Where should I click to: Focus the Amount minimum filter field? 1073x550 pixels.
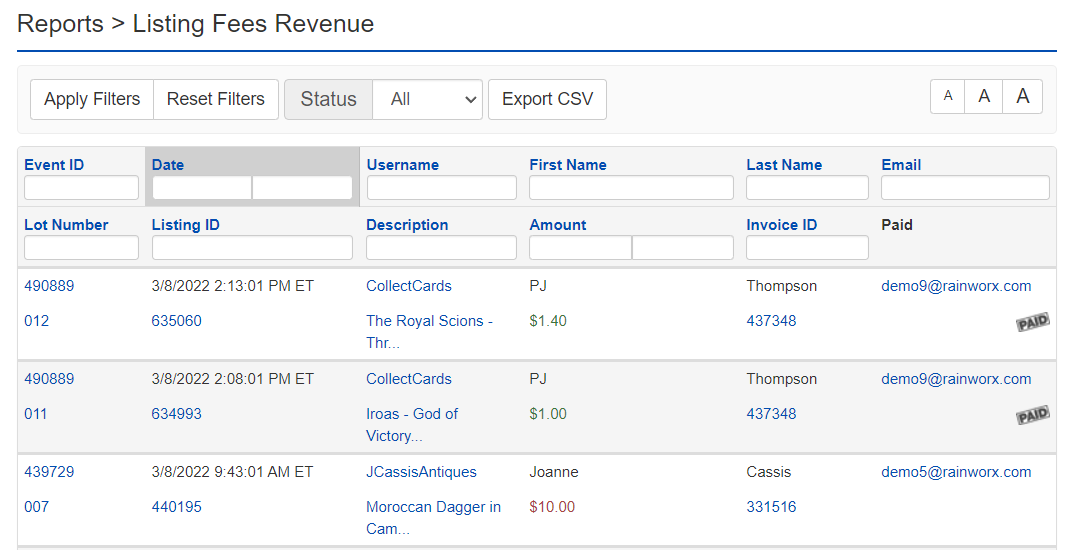coord(580,248)
